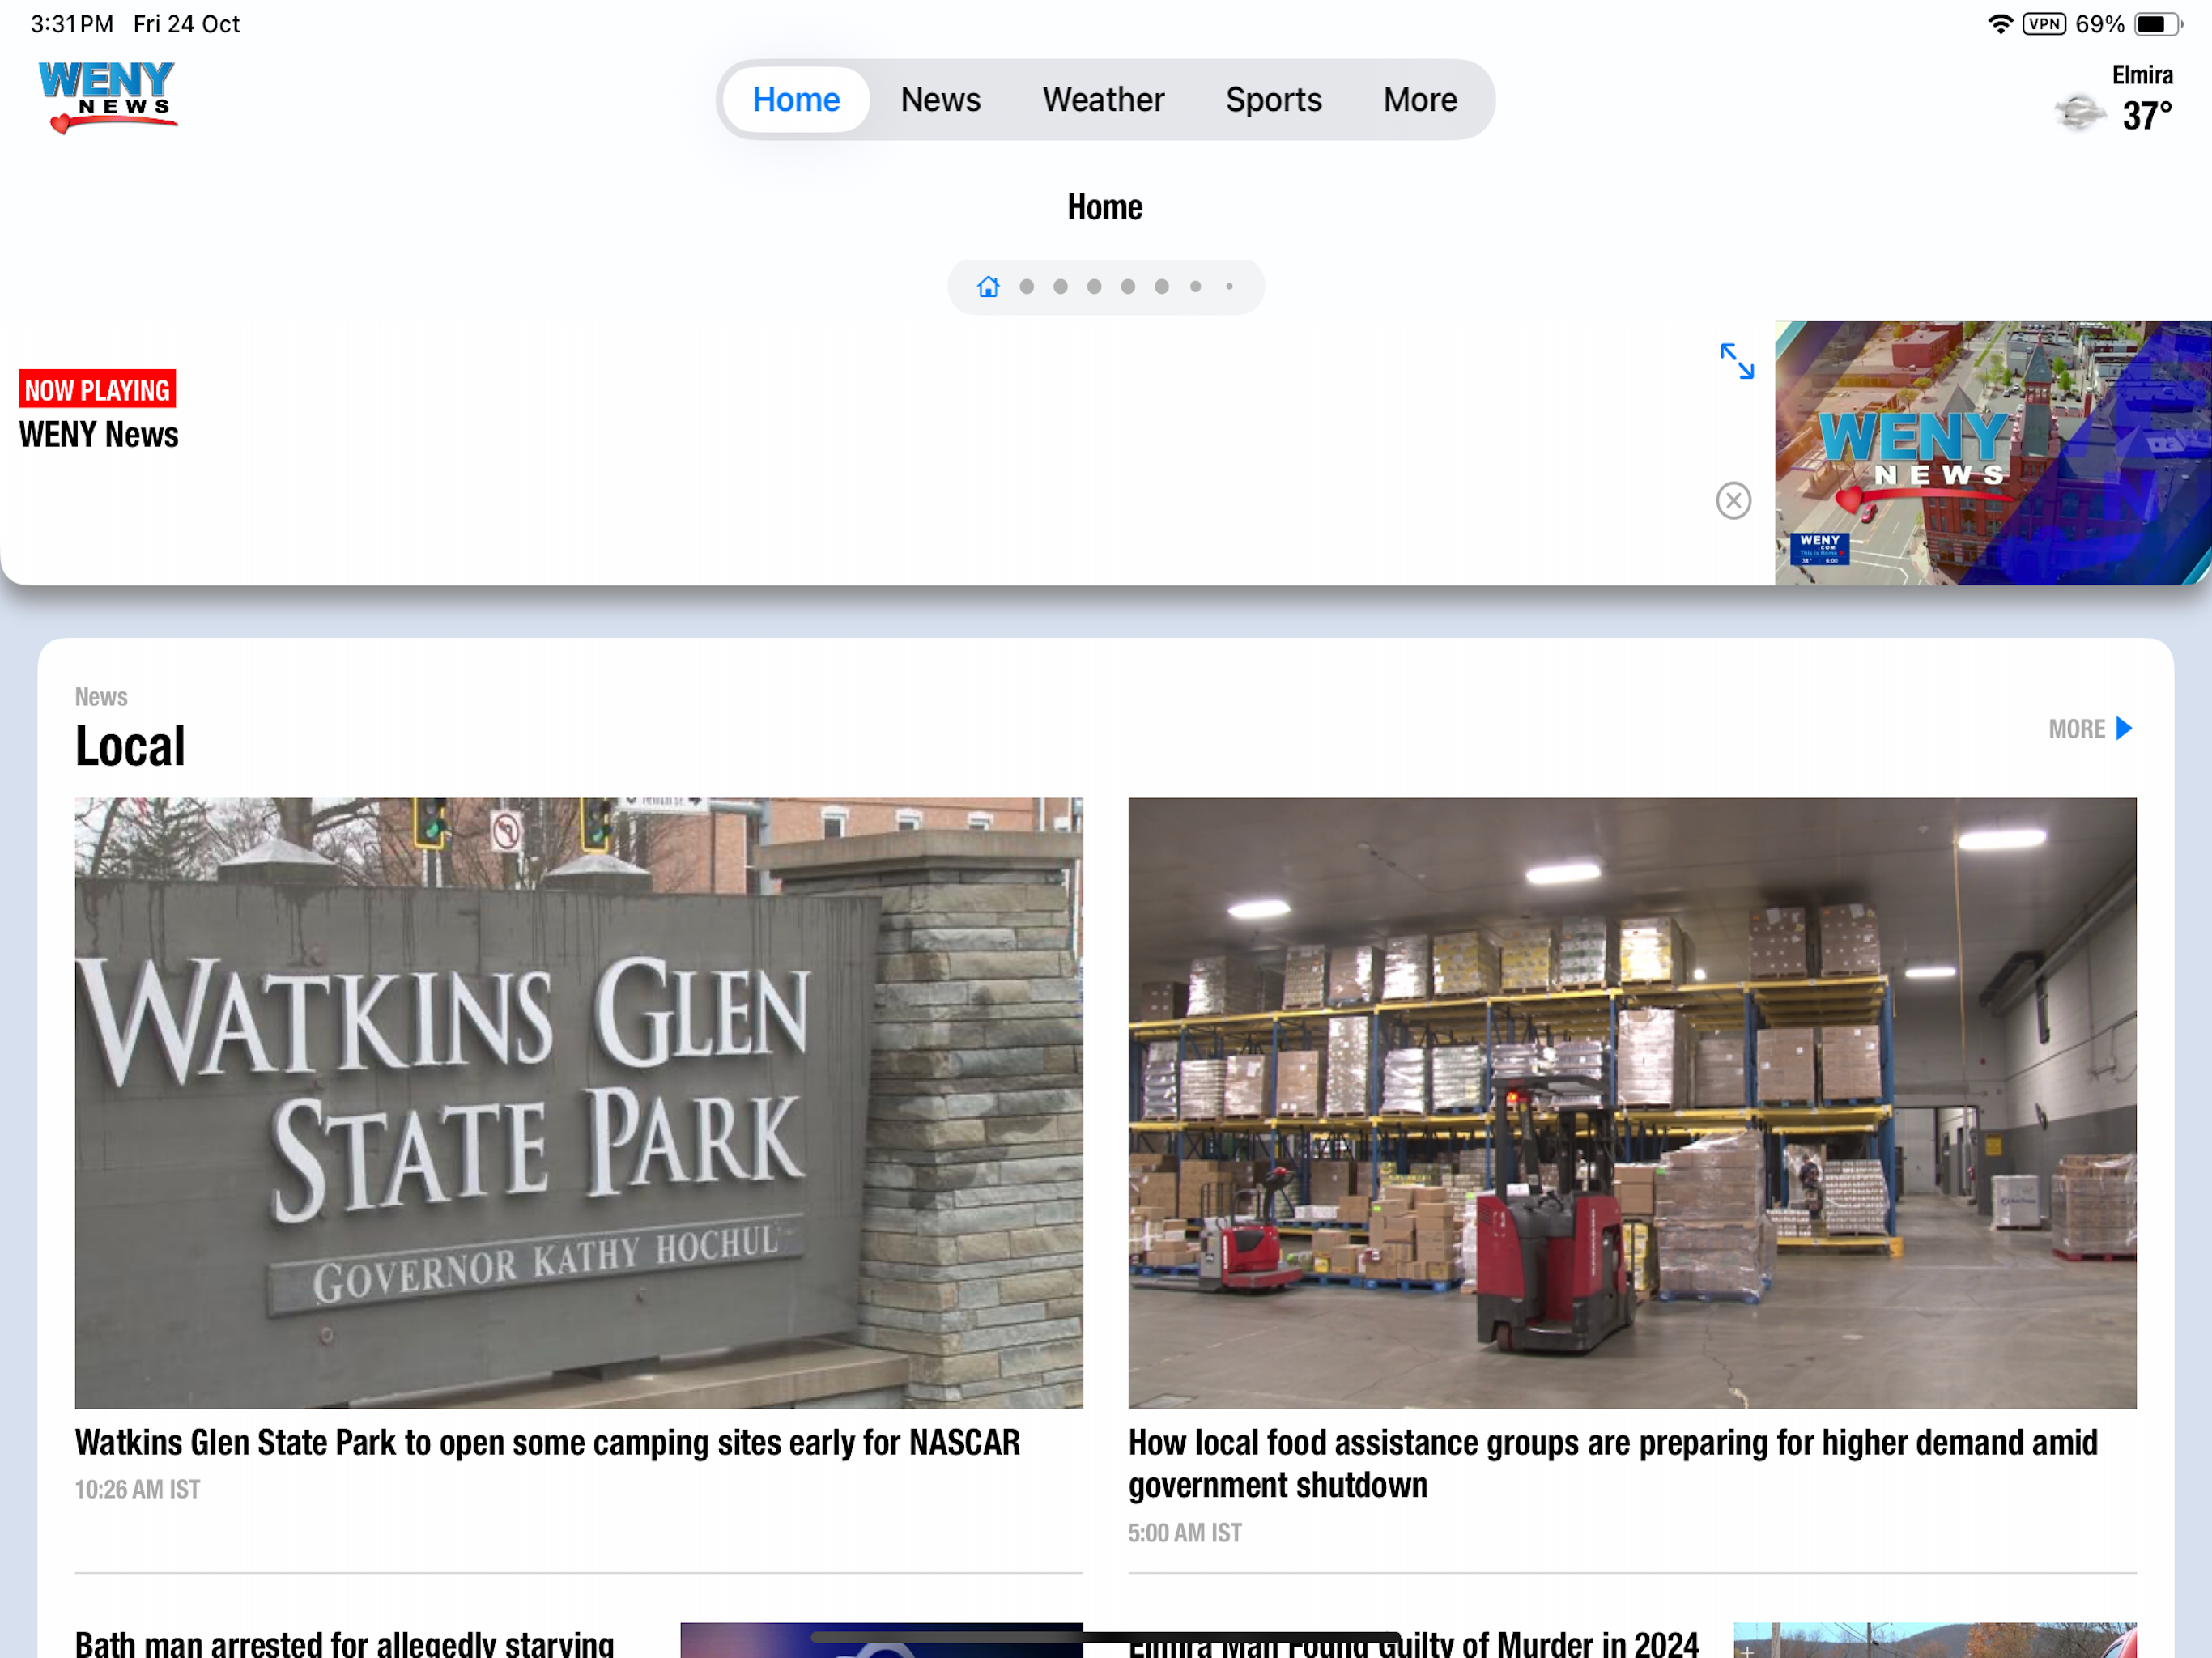Tap the 5:00 AM IST timestamp
The width and height of the screenshot is (2212, 1658).
[1185, 1532]
